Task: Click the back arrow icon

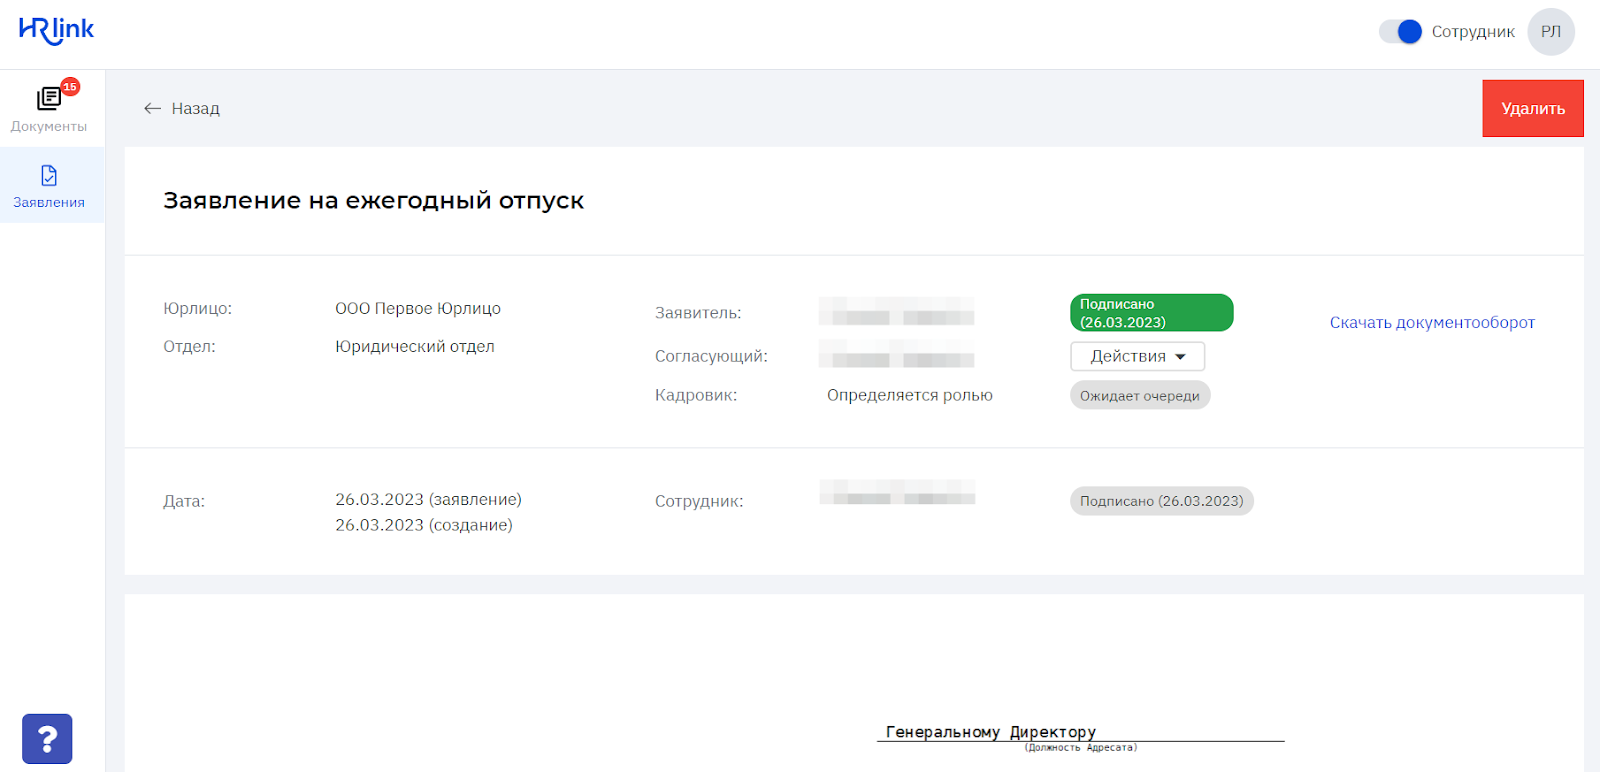Action: pyautogui.click(x=152, y=108)
